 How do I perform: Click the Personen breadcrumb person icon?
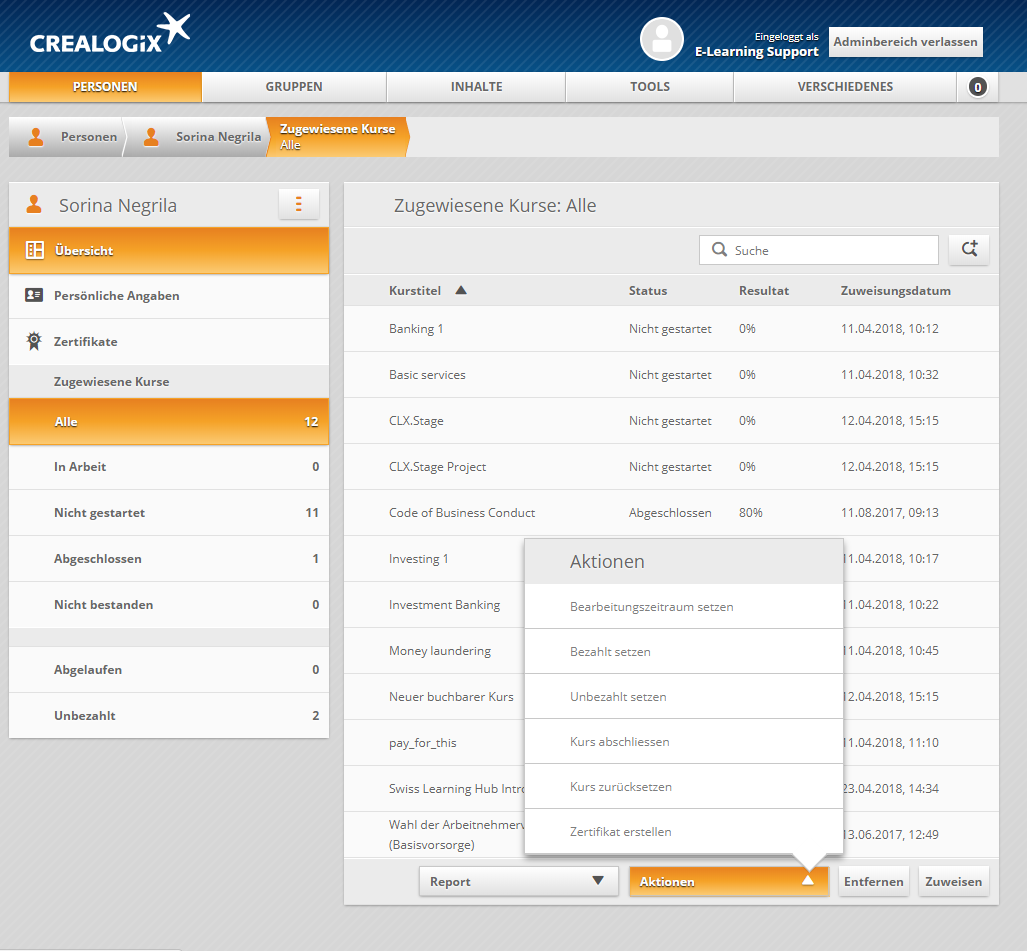(36, 137)
